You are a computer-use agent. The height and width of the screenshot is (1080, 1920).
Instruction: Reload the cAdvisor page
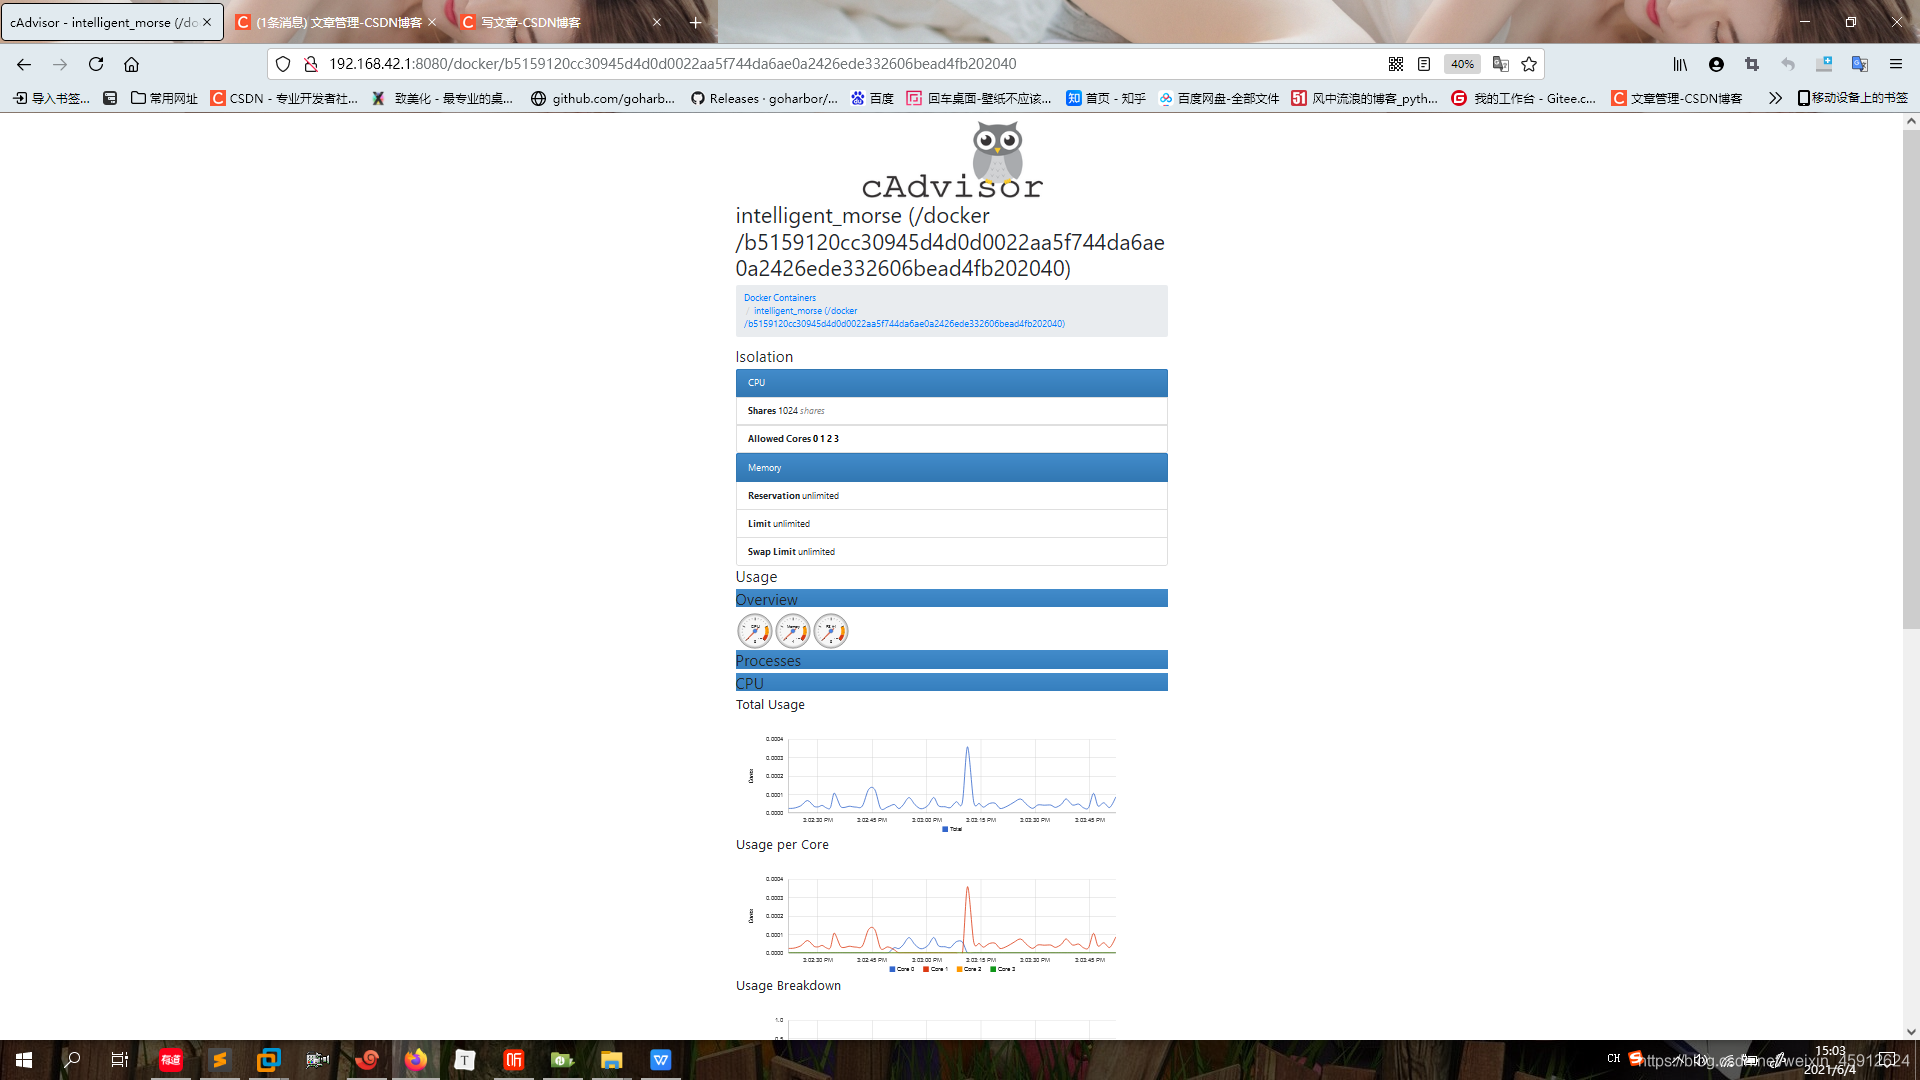point(96,64)
